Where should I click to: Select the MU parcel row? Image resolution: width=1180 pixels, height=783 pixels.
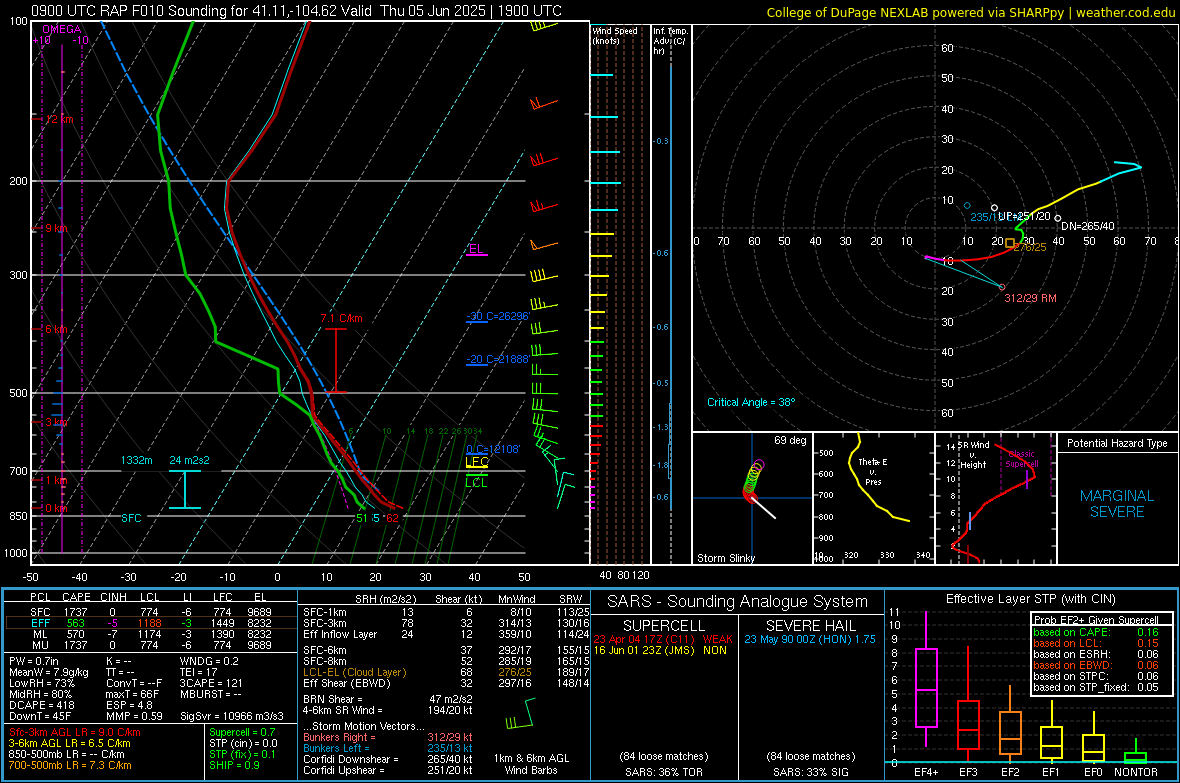pyautogui.click(x=151, y=644)
